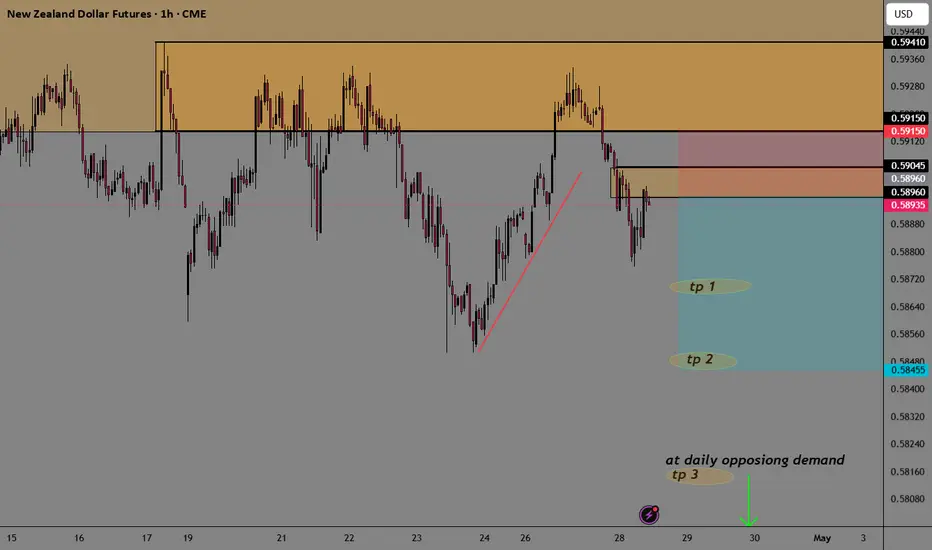Click the 23 date on time axis
The image size is (932, 550).
[x=417, y=538]
